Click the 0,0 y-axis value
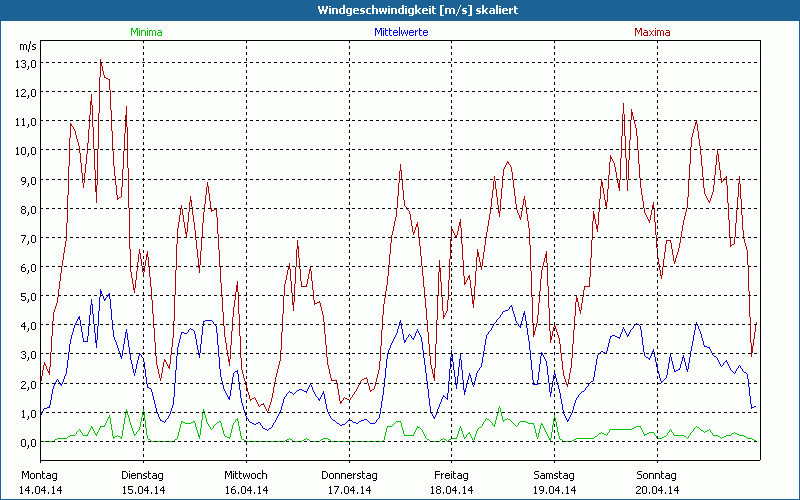 28,443
